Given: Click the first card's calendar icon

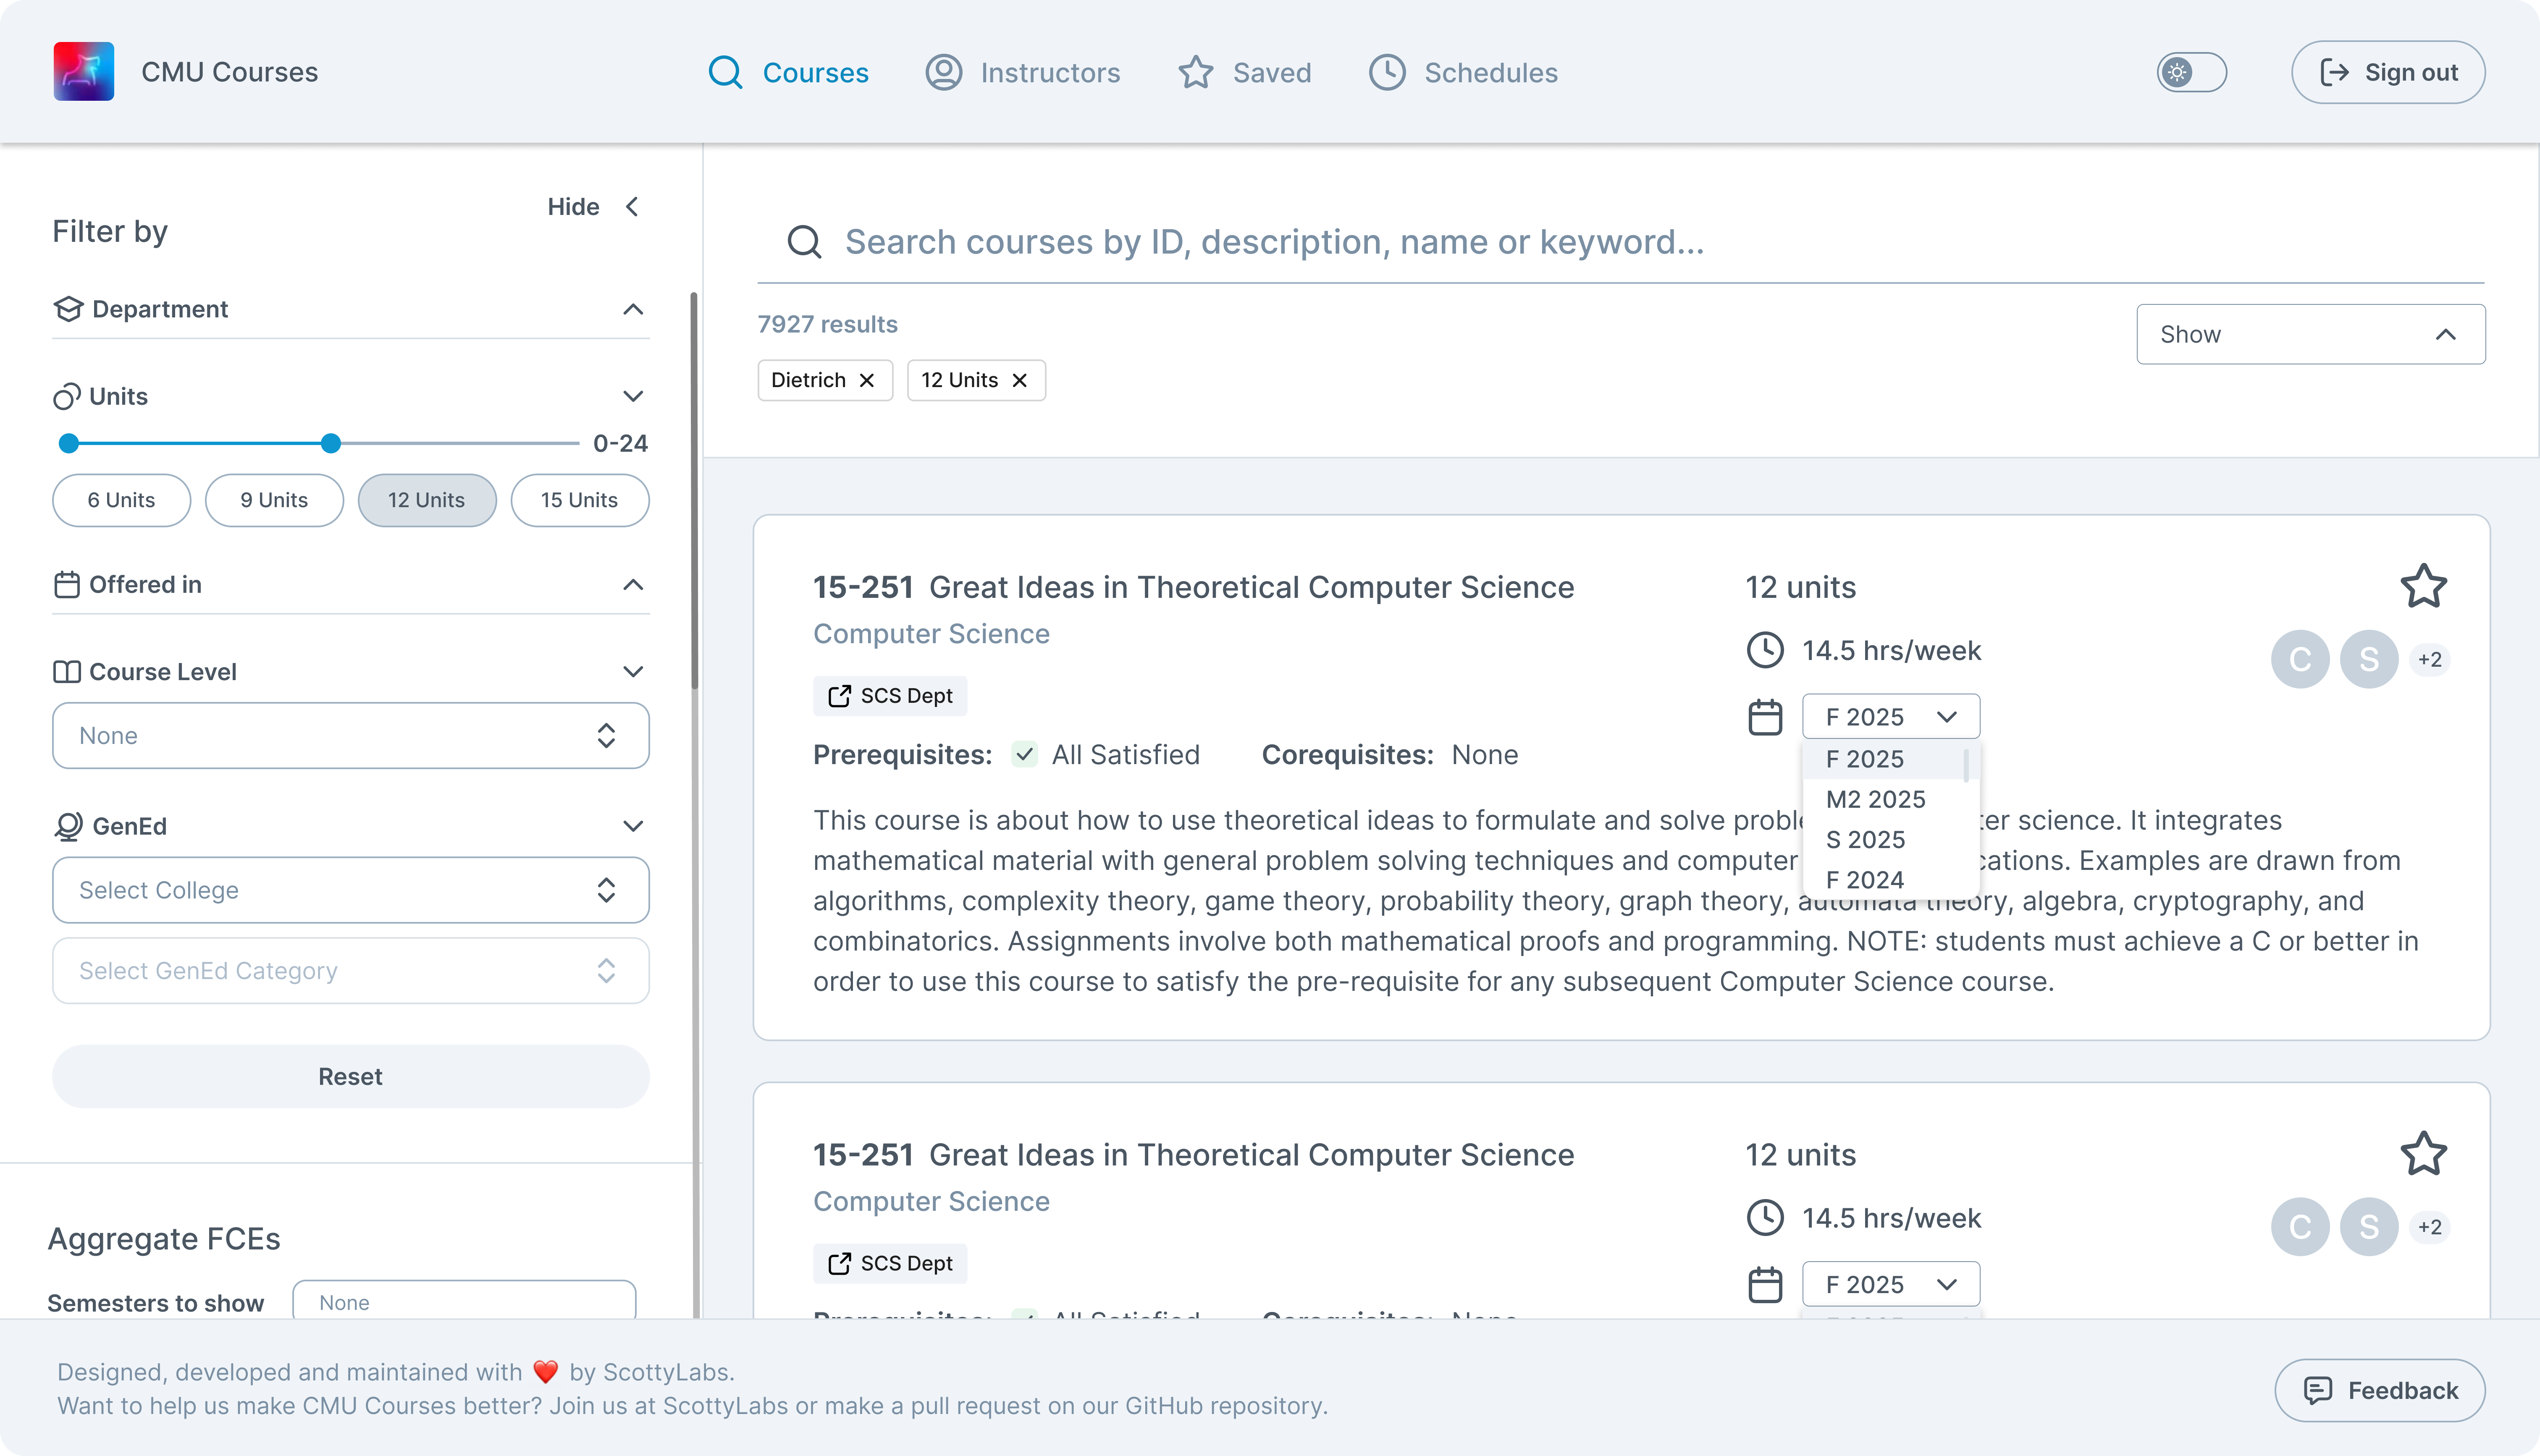Looking at the screenshot, I should 1765,717.
